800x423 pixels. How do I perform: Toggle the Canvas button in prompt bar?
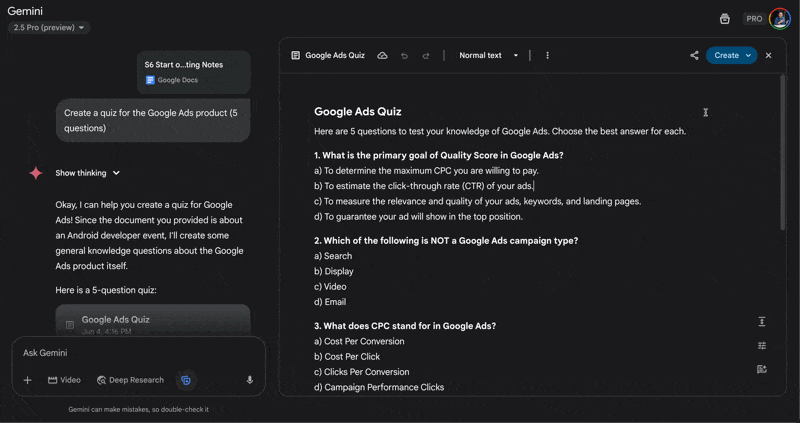pyautogui.click(x=186, y=380)
